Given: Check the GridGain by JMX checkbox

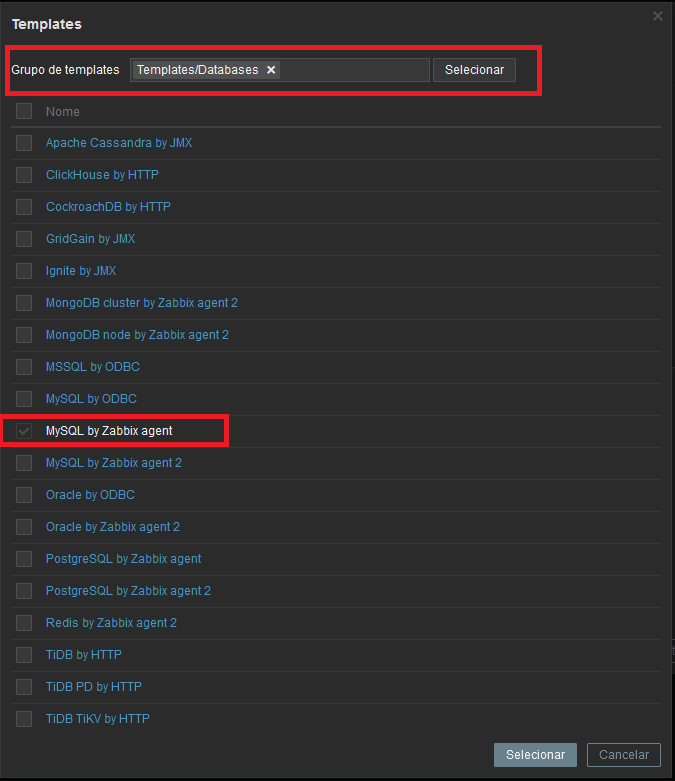Looking at the screenshot, I should 24,239.
